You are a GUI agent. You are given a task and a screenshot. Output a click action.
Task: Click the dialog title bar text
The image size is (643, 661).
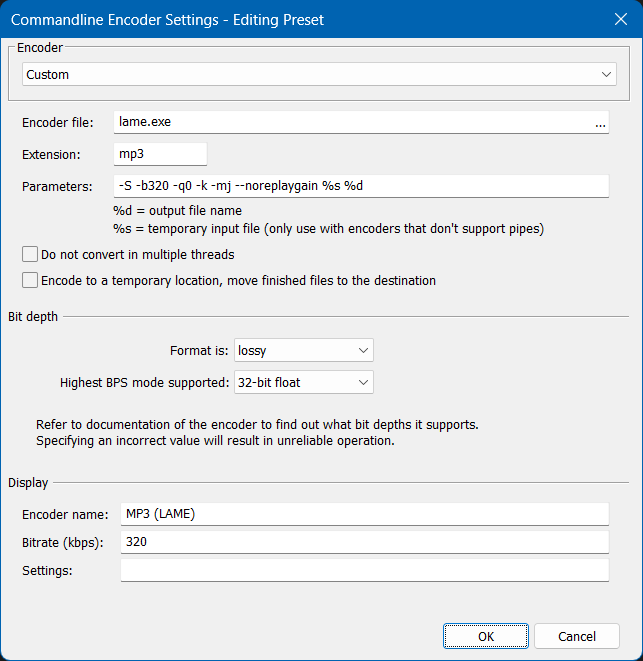(167, 20)
